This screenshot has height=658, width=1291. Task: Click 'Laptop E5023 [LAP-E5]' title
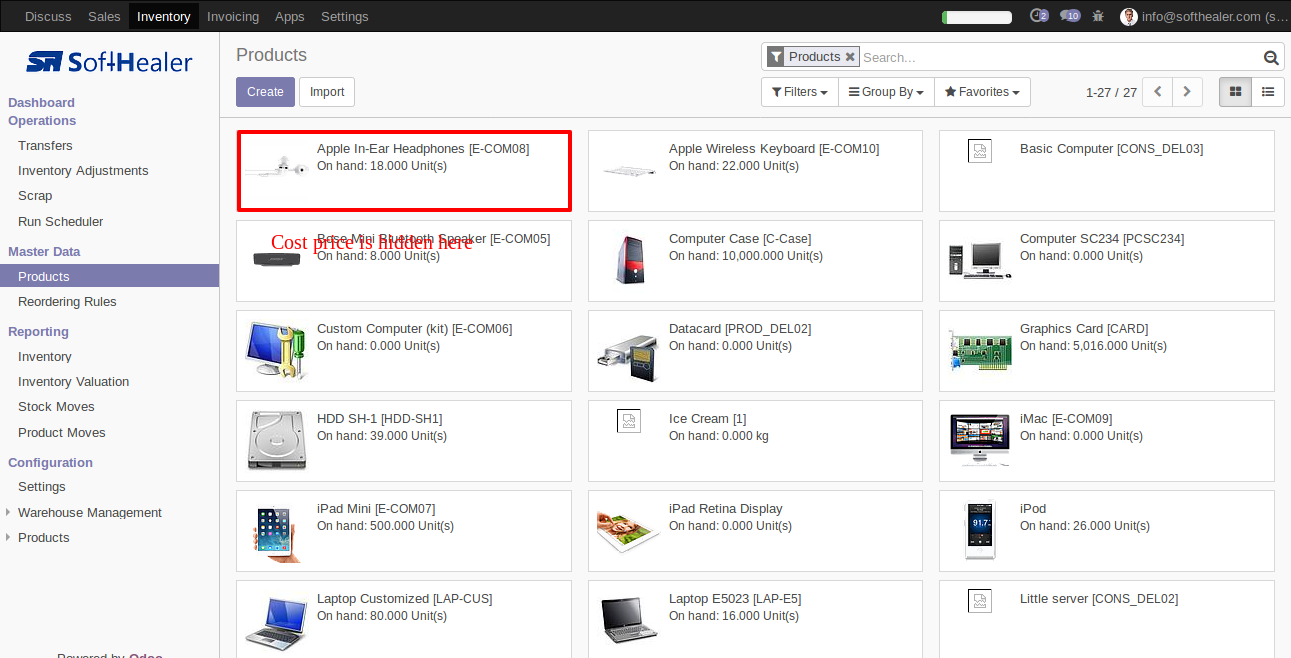pos(735,599)
